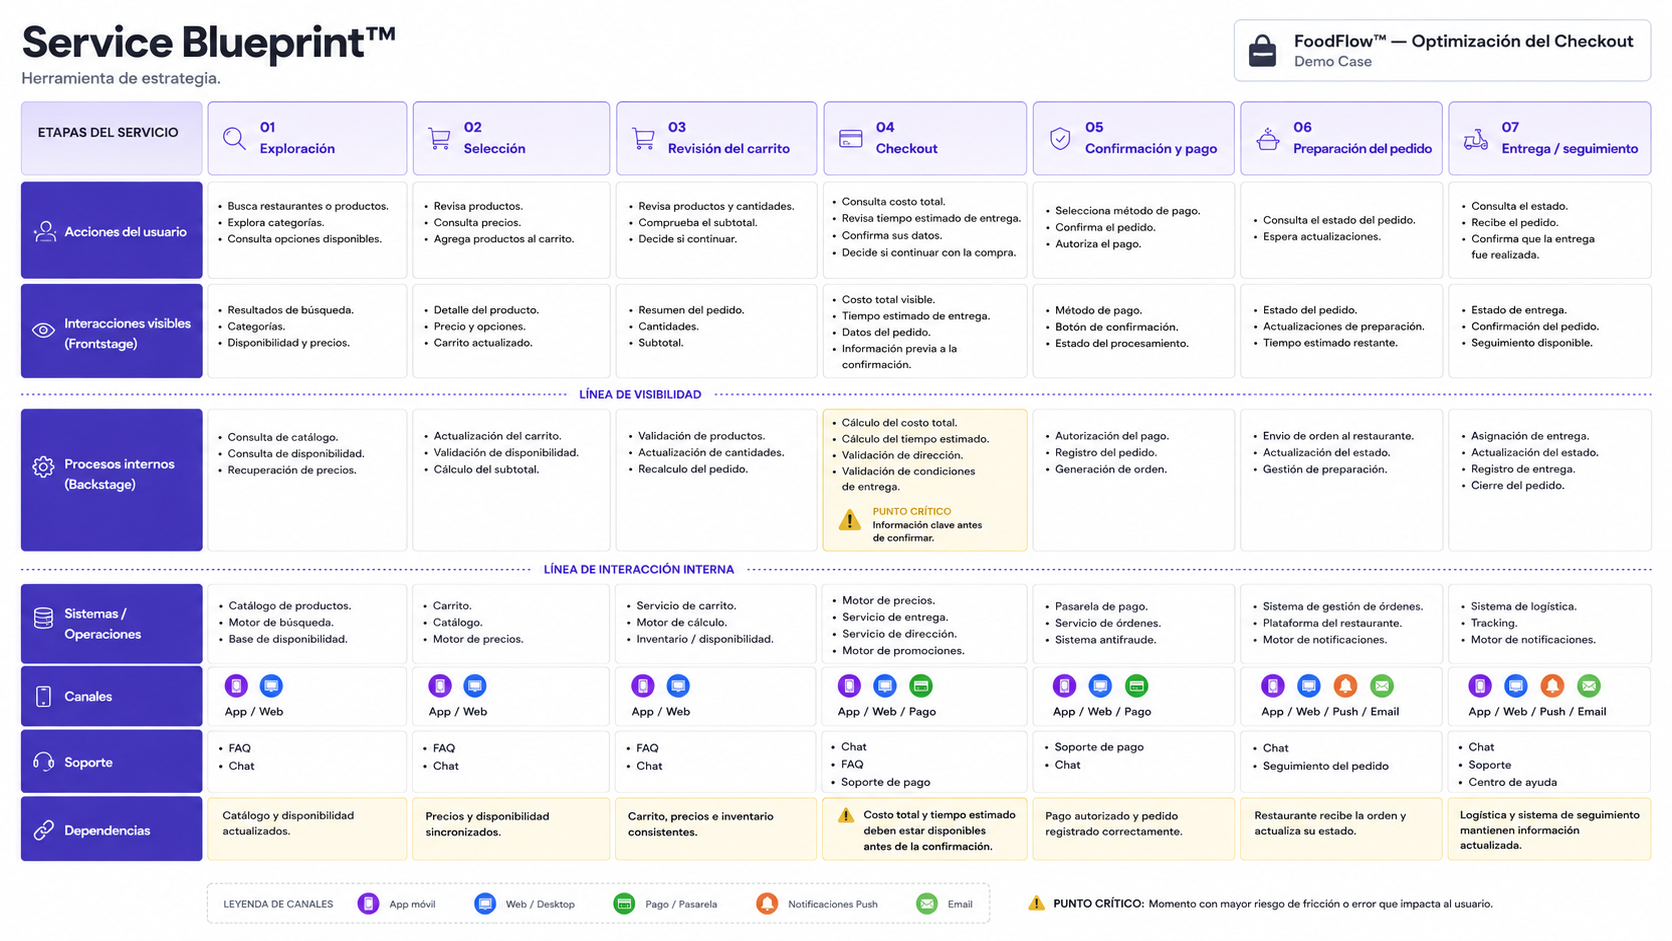Click the shield check icon for Confirmación y pago

coord(1060,139)
